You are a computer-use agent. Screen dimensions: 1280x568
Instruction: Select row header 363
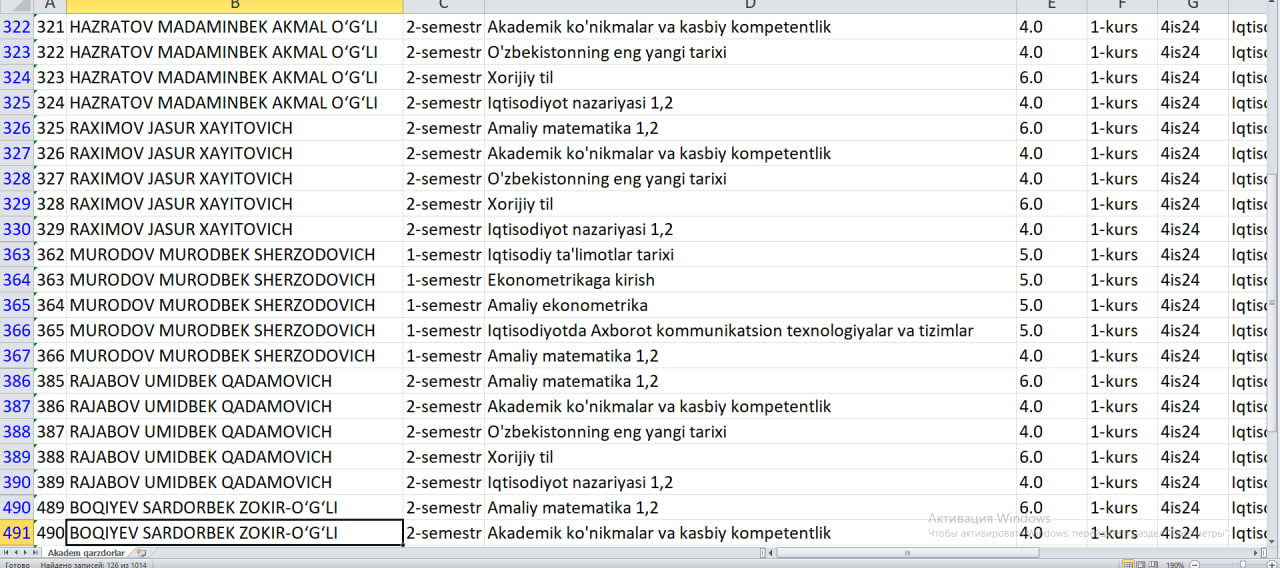pos(16,255)
